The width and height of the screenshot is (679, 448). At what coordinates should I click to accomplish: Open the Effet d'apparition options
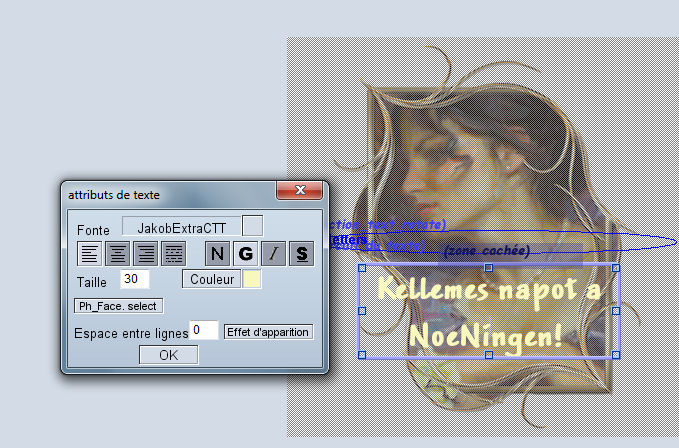point(268,331)
